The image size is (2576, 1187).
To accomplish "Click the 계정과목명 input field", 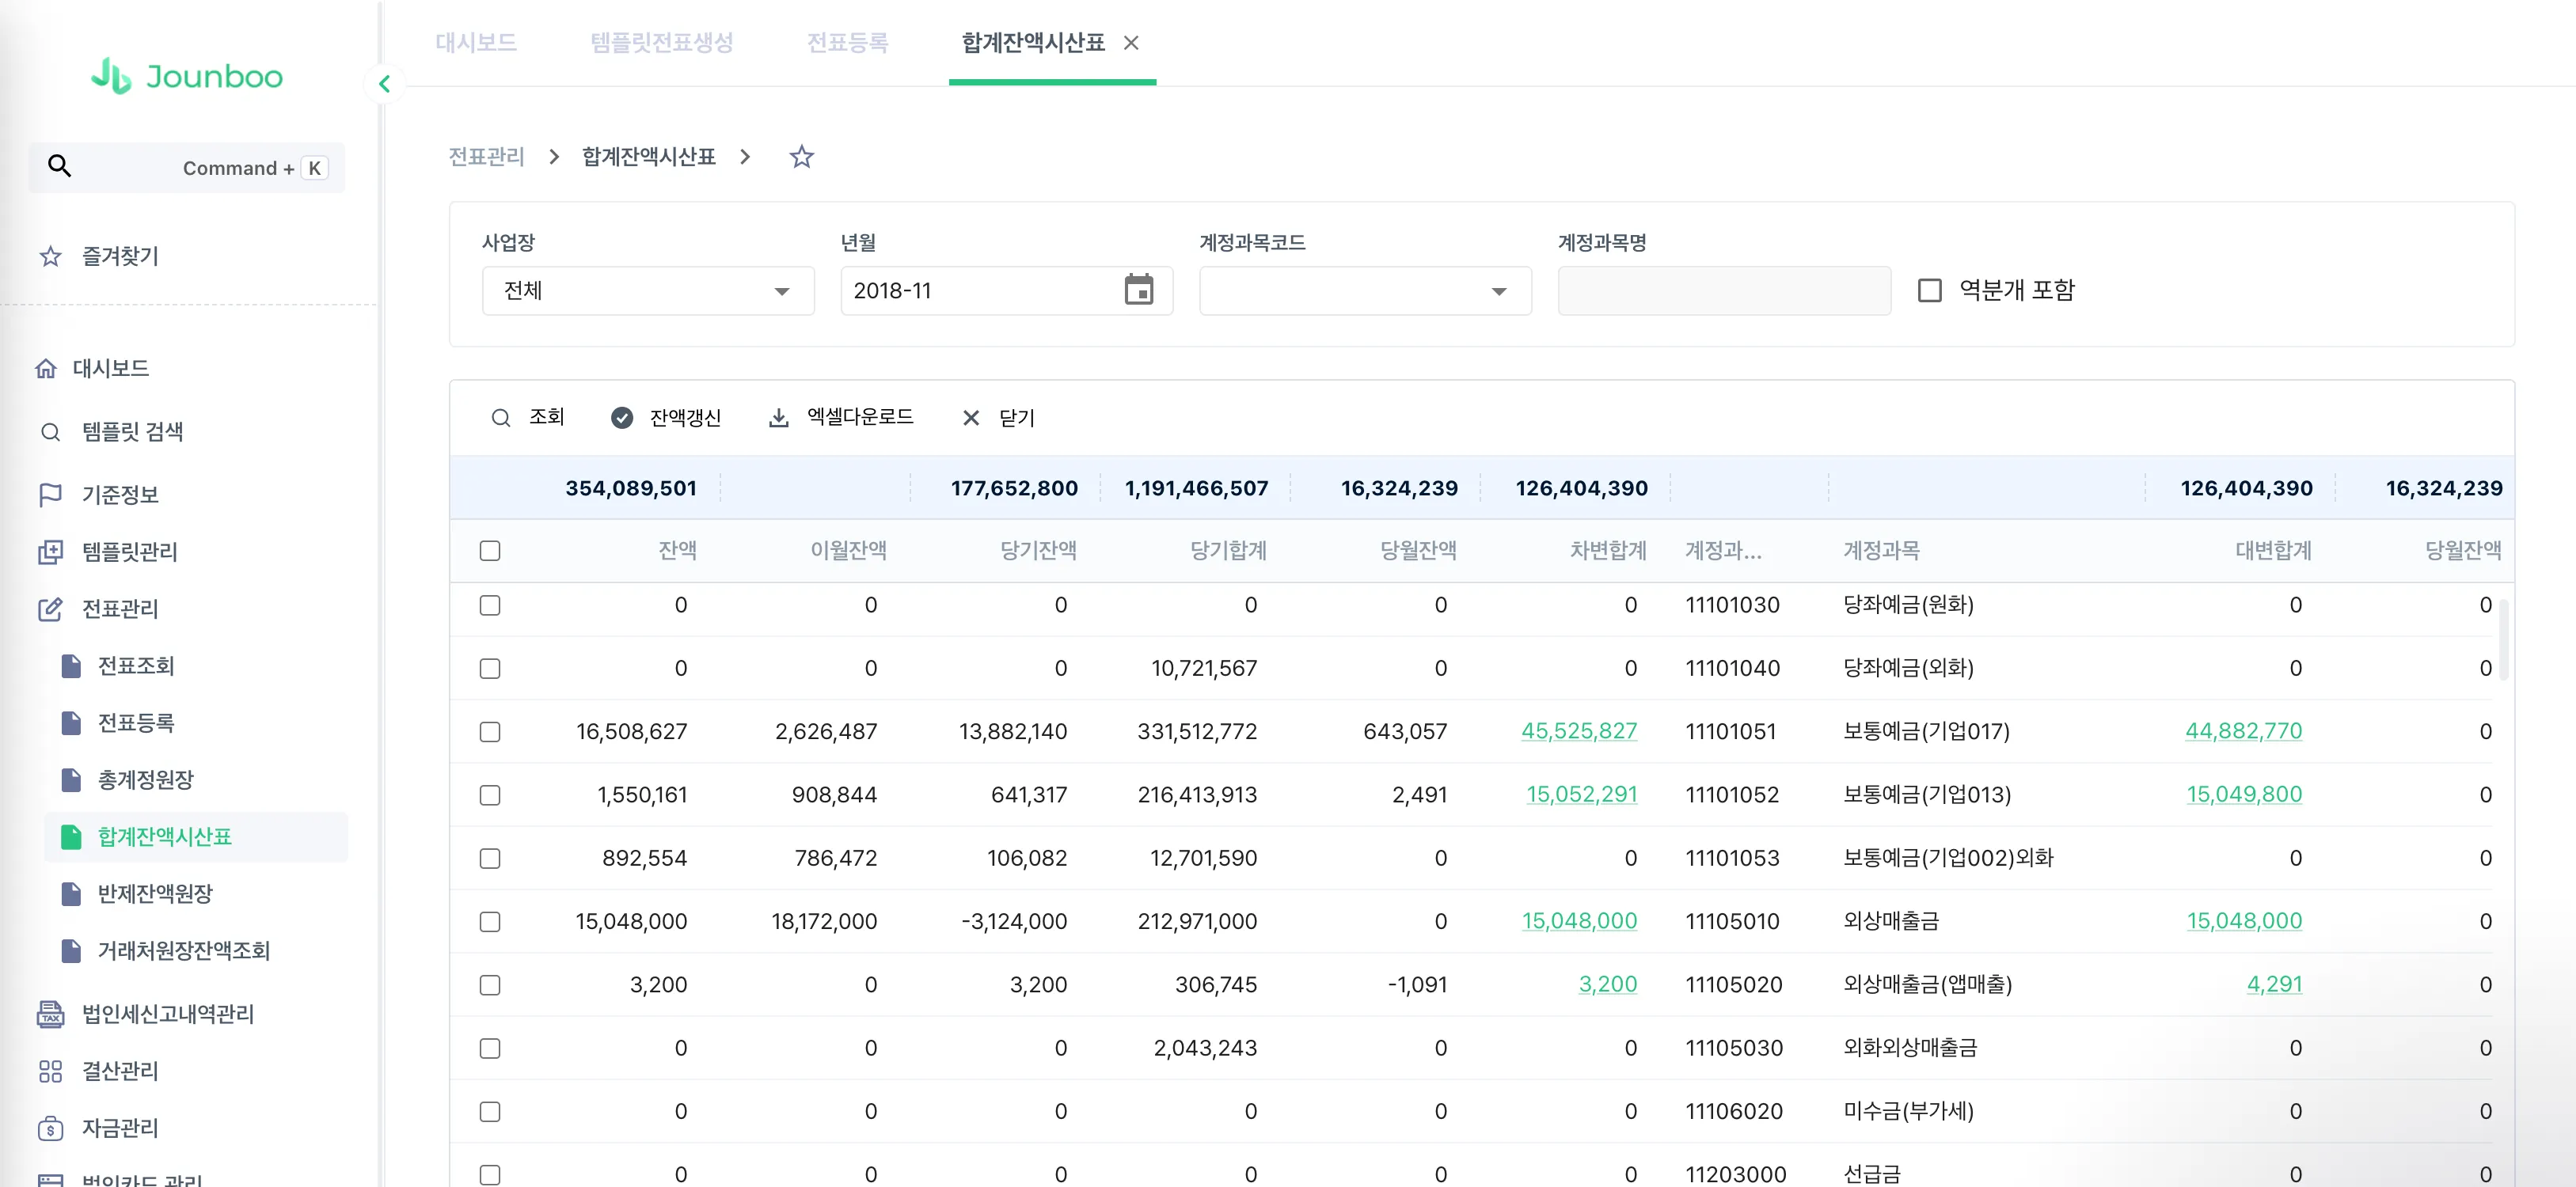I will coord(1724,291).
